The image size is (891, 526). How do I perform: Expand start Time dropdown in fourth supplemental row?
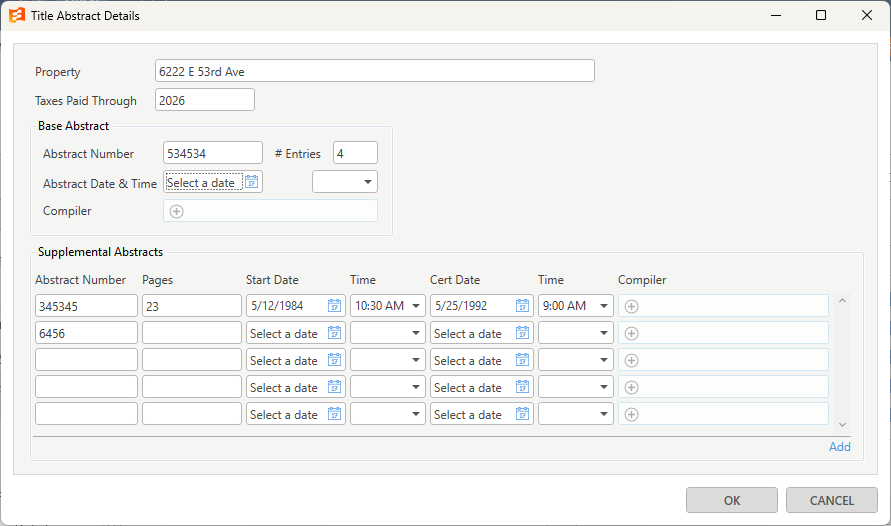tap(416, 387)
